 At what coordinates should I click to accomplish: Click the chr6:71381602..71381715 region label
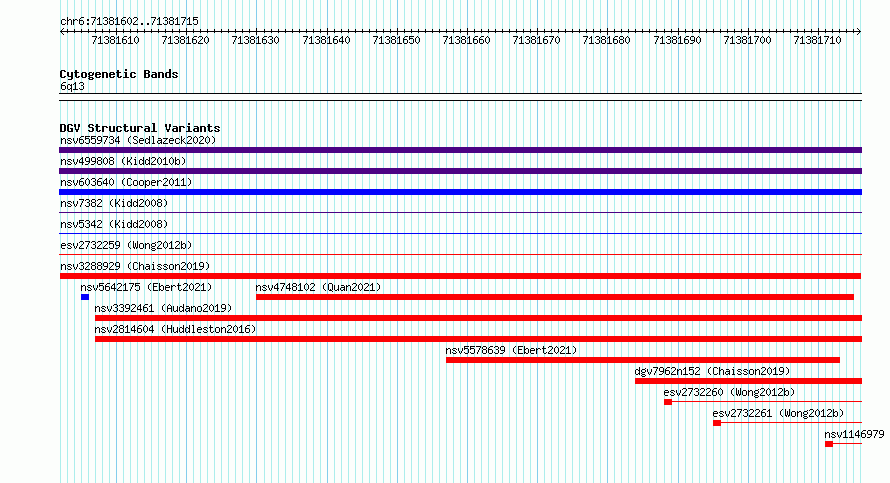(x=129, y=21)
